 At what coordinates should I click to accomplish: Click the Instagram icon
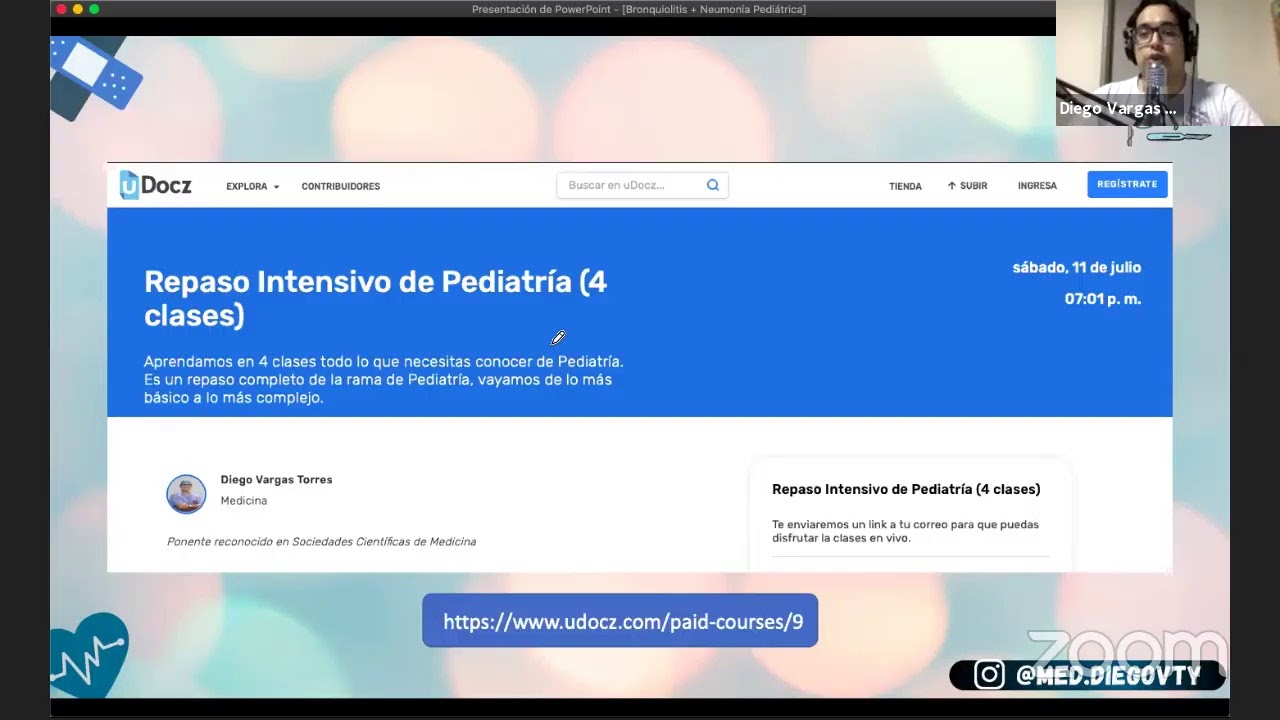(988, 675)
